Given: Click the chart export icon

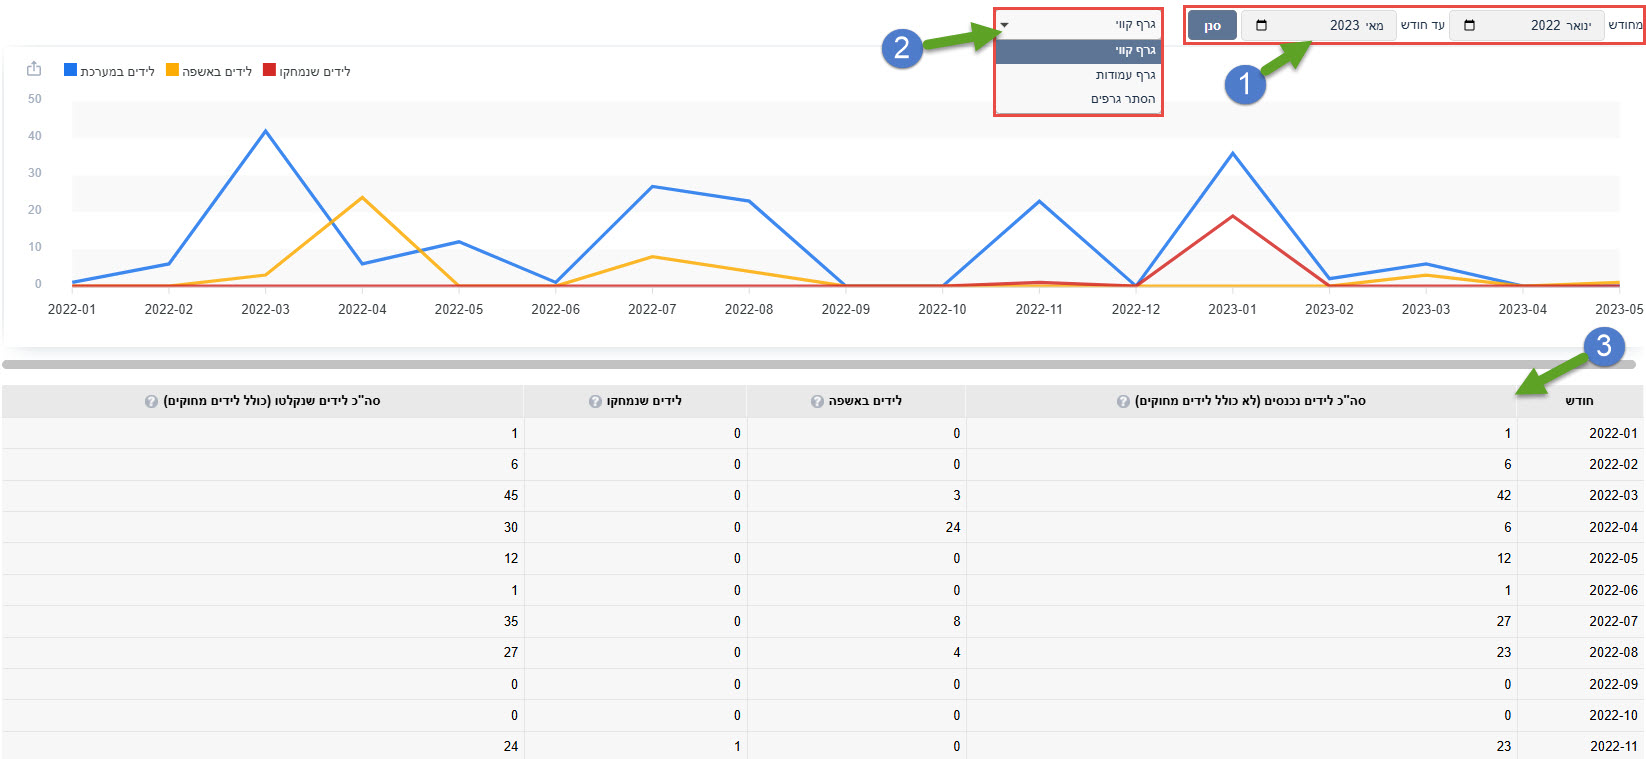Looking at the screenshot, I should (x=34, y=69).
